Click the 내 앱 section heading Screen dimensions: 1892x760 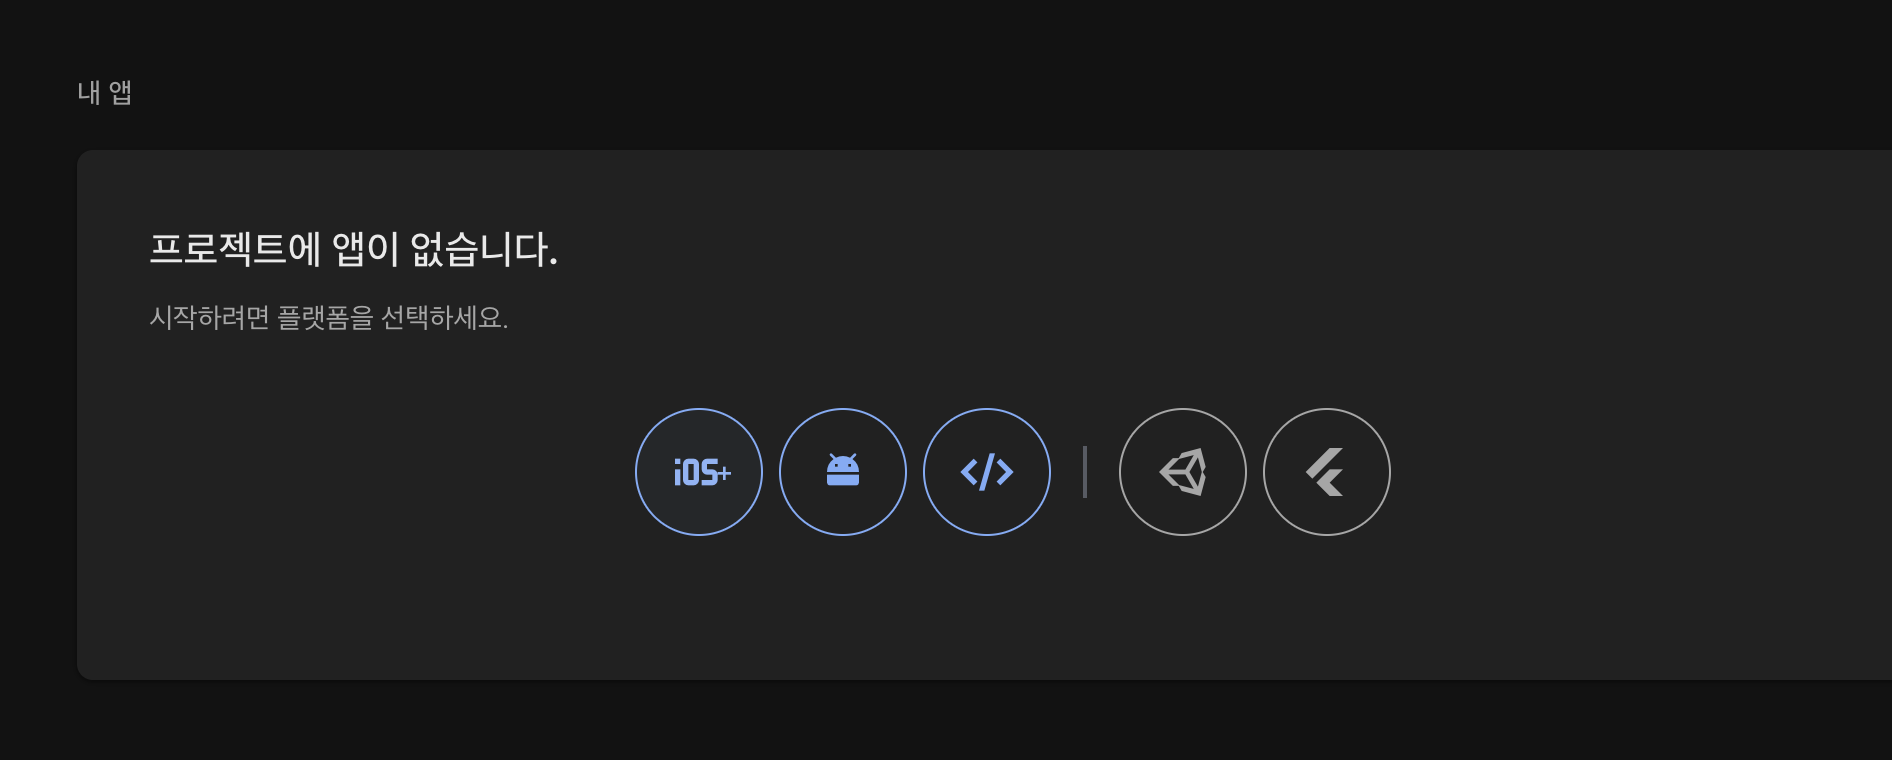click(x=105, y=93)
